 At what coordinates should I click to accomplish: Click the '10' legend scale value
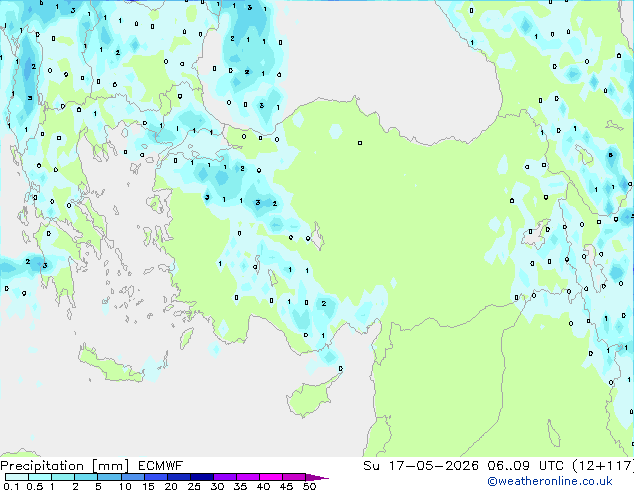[125, 486]
